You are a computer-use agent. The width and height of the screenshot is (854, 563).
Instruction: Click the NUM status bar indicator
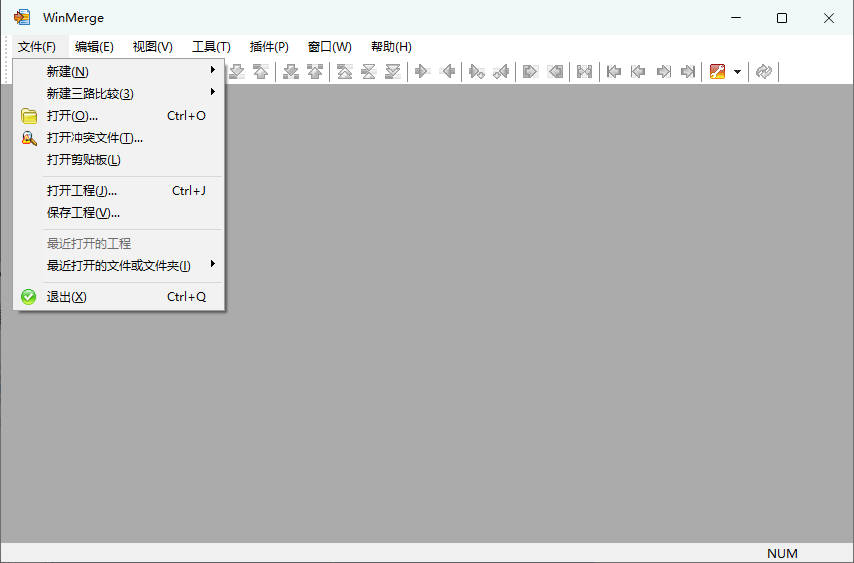[782, 554]
